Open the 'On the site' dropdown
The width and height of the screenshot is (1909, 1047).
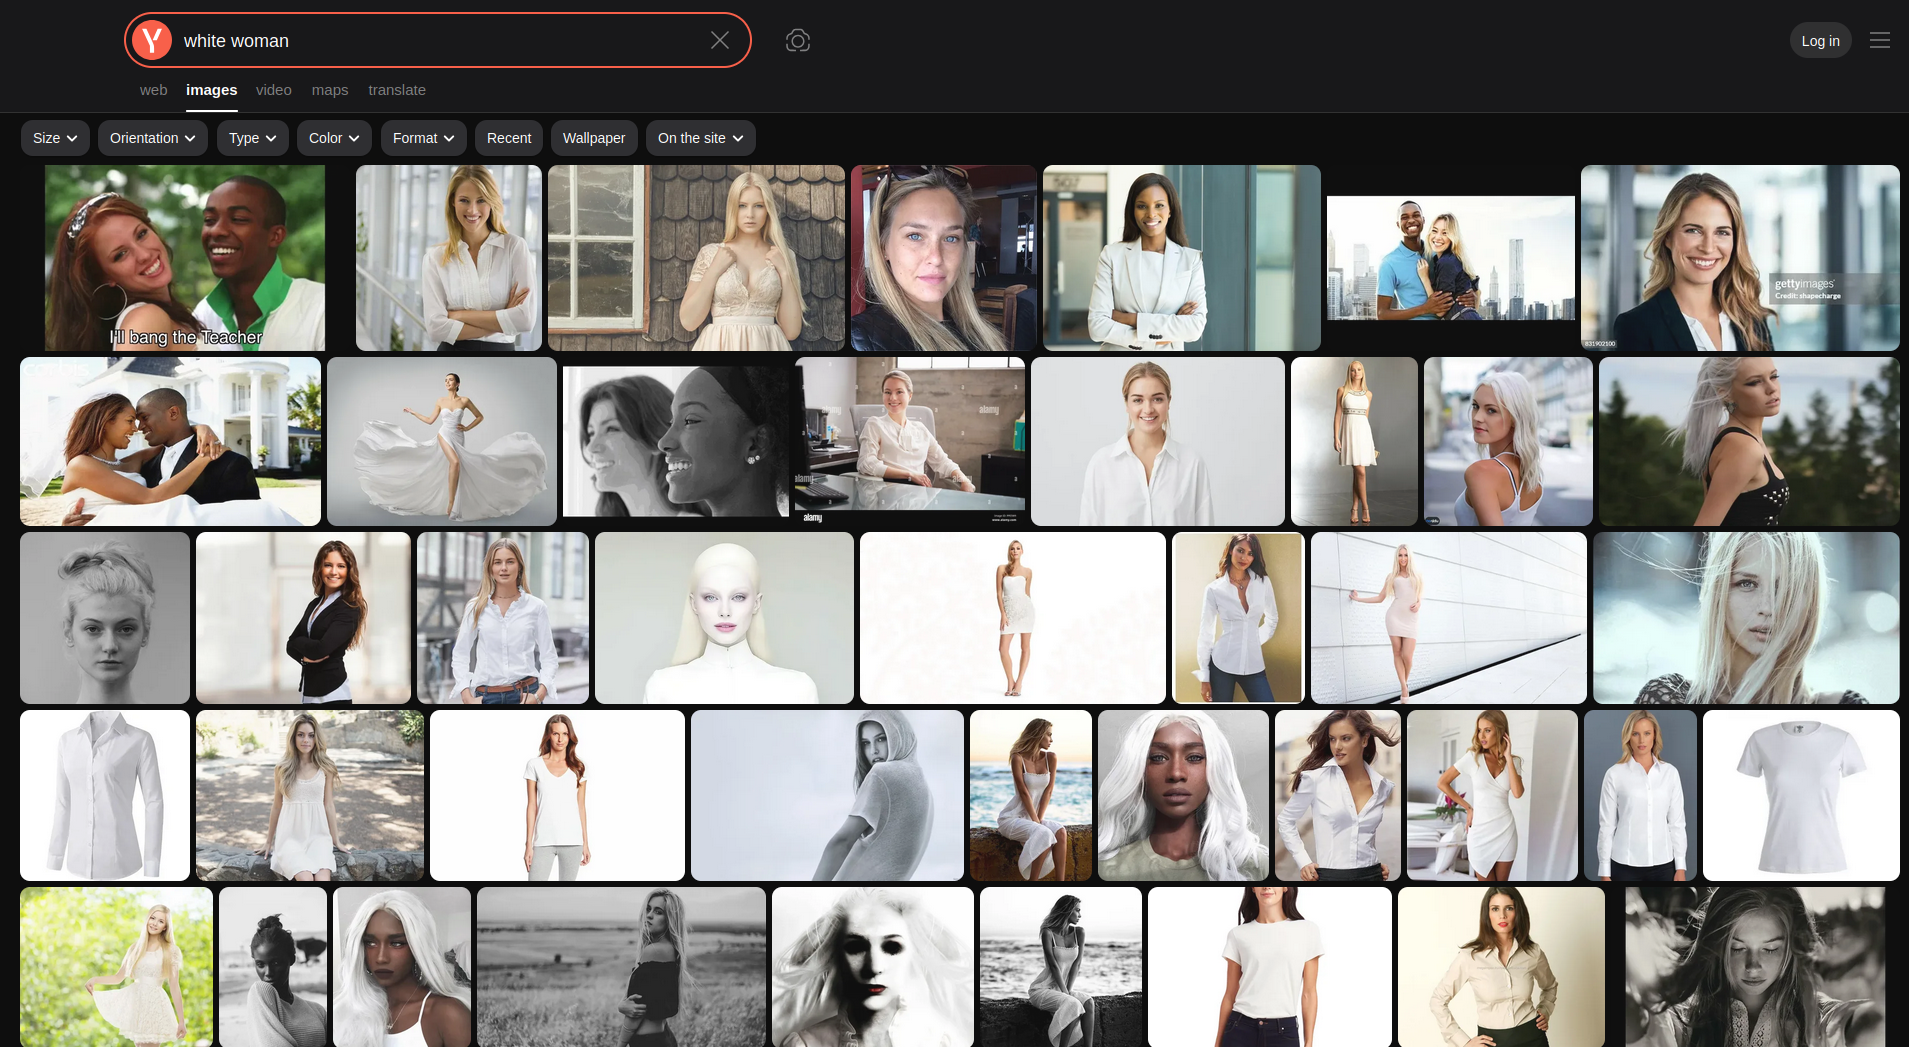click(700, 138)
